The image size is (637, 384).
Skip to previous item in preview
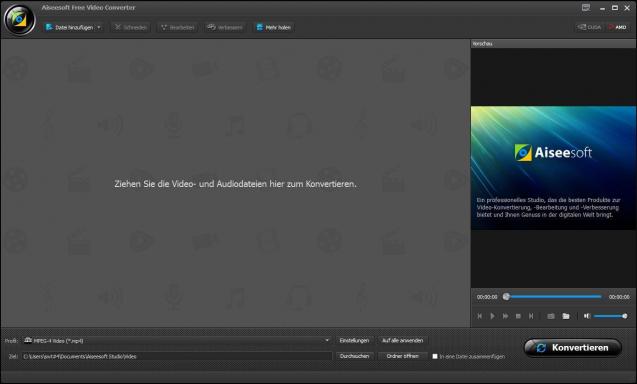coord(479,316)
